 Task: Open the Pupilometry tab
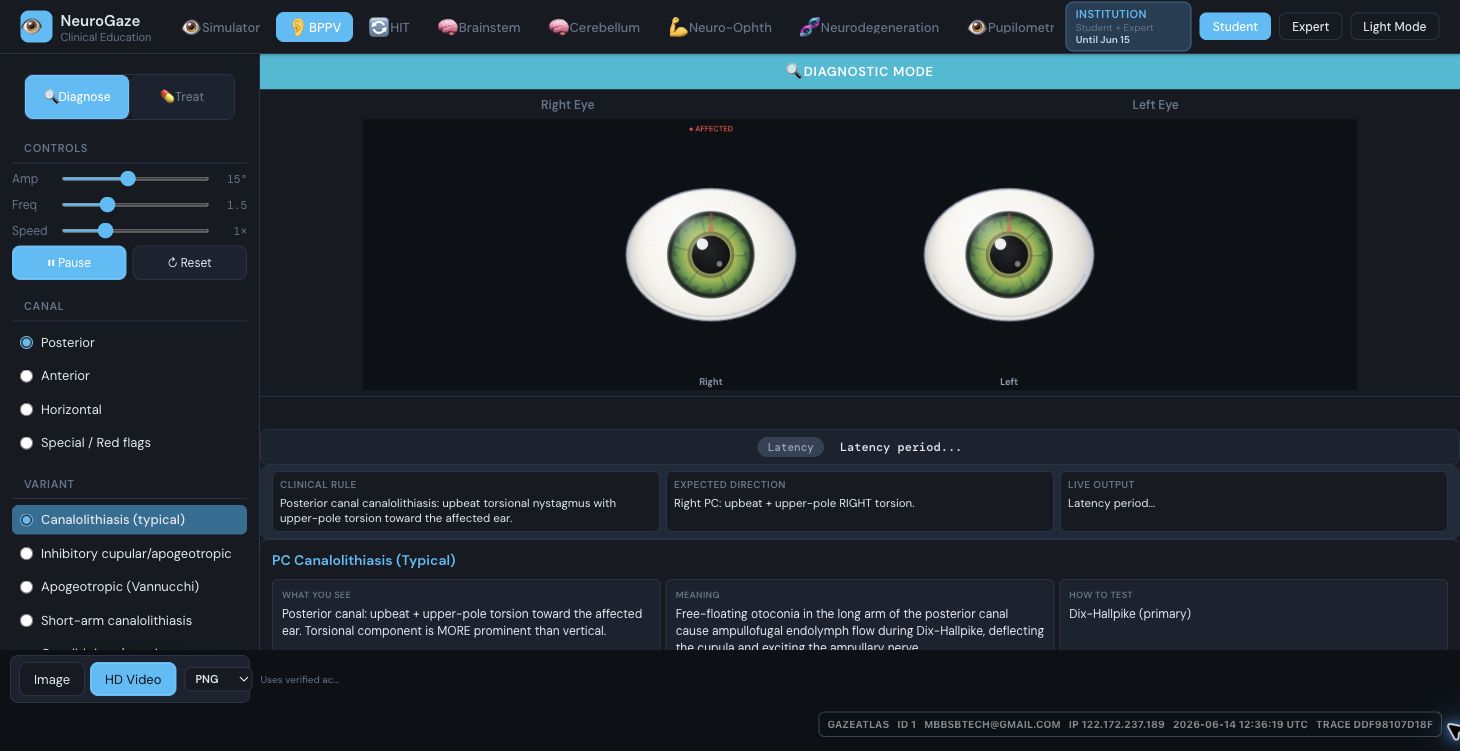click(x=1010, y=27)
